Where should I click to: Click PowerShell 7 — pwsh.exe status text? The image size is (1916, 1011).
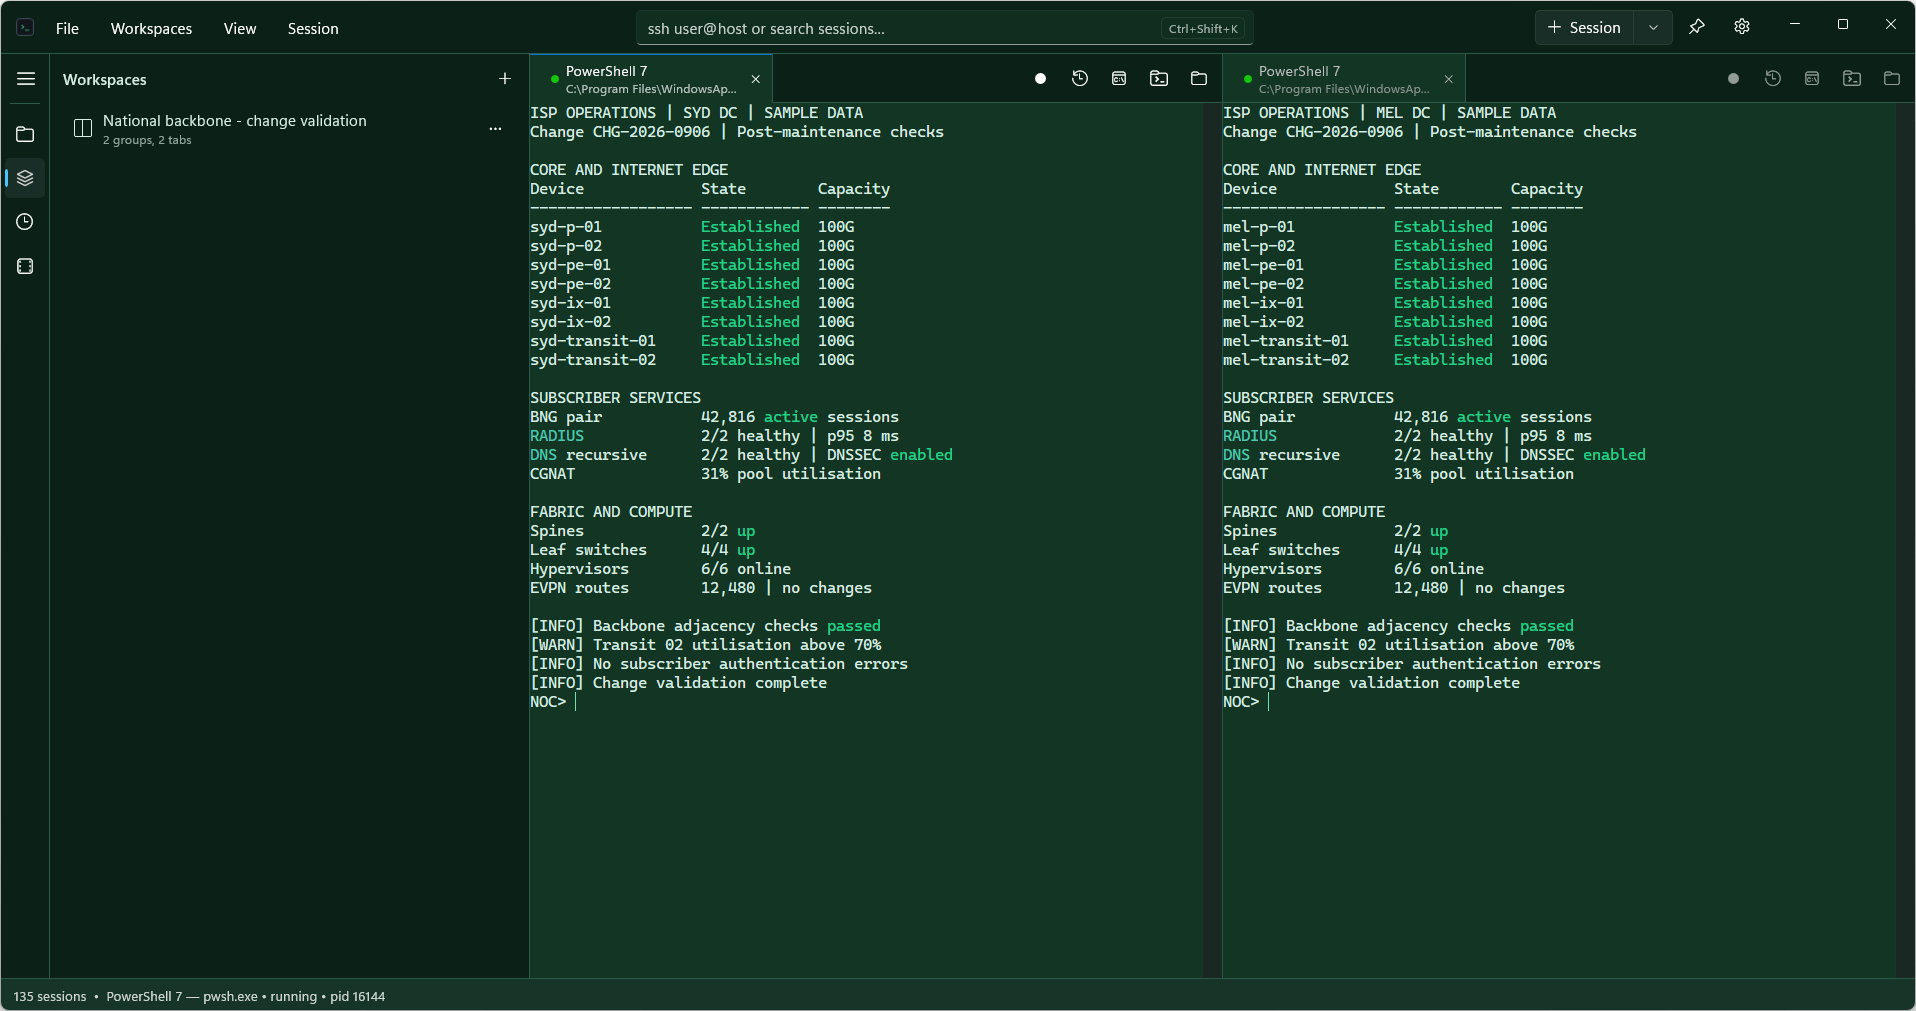[x=183, y=996]
